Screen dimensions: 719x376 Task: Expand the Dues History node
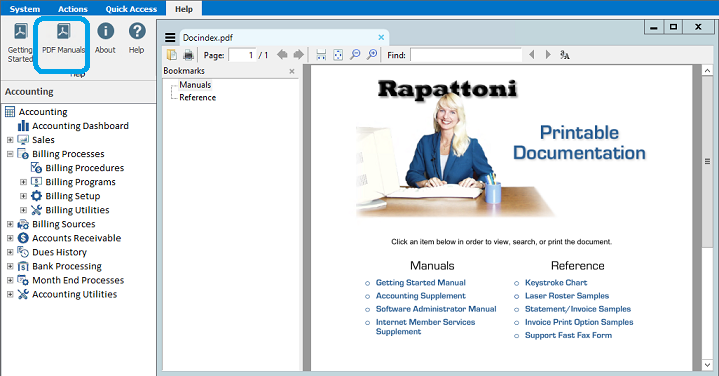tap(10, 252)
